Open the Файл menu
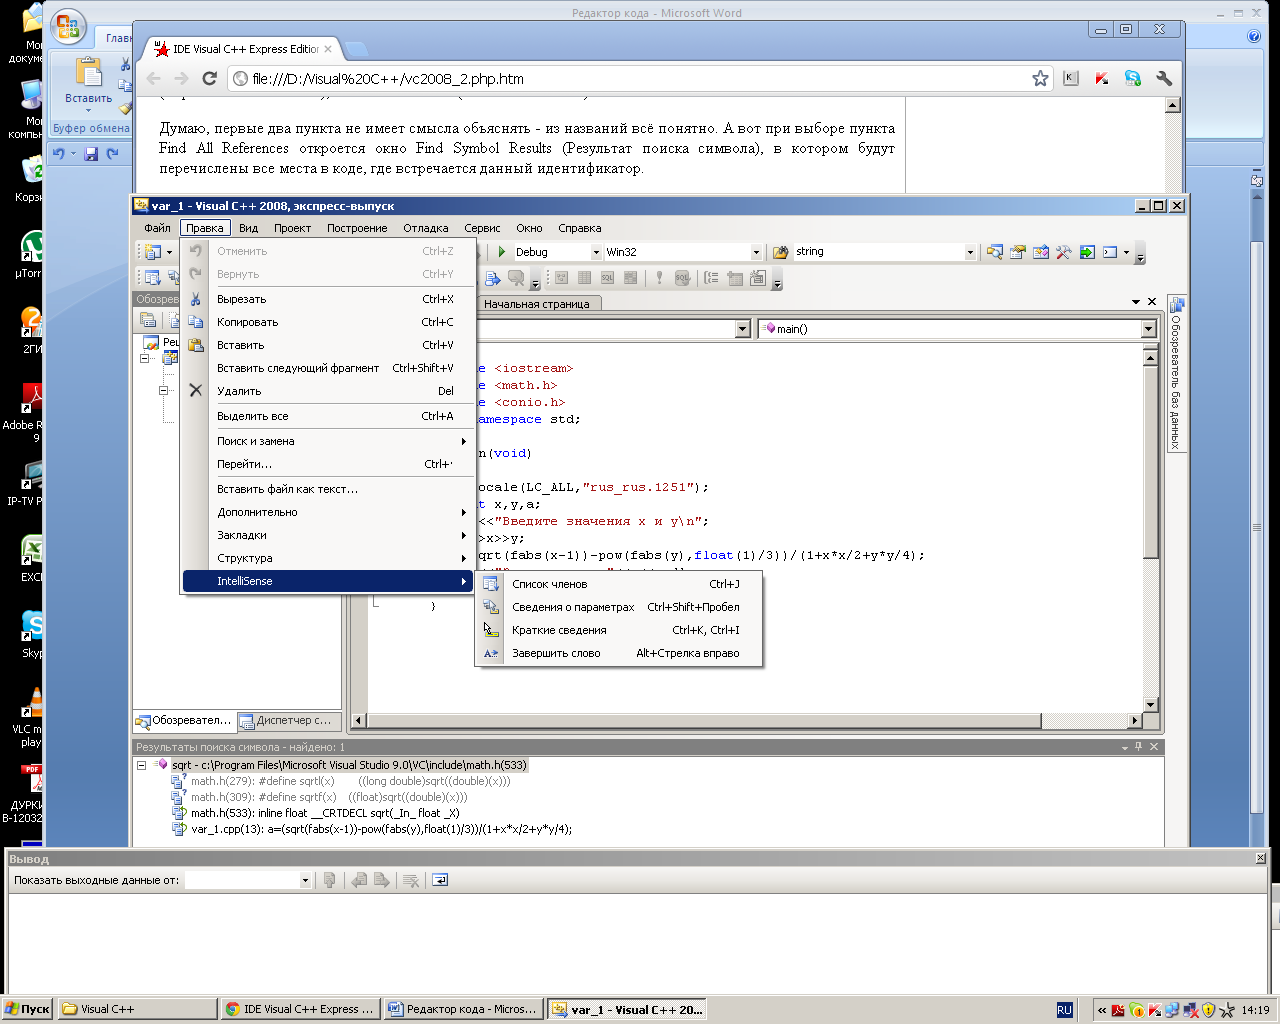 tap(157, 228)
